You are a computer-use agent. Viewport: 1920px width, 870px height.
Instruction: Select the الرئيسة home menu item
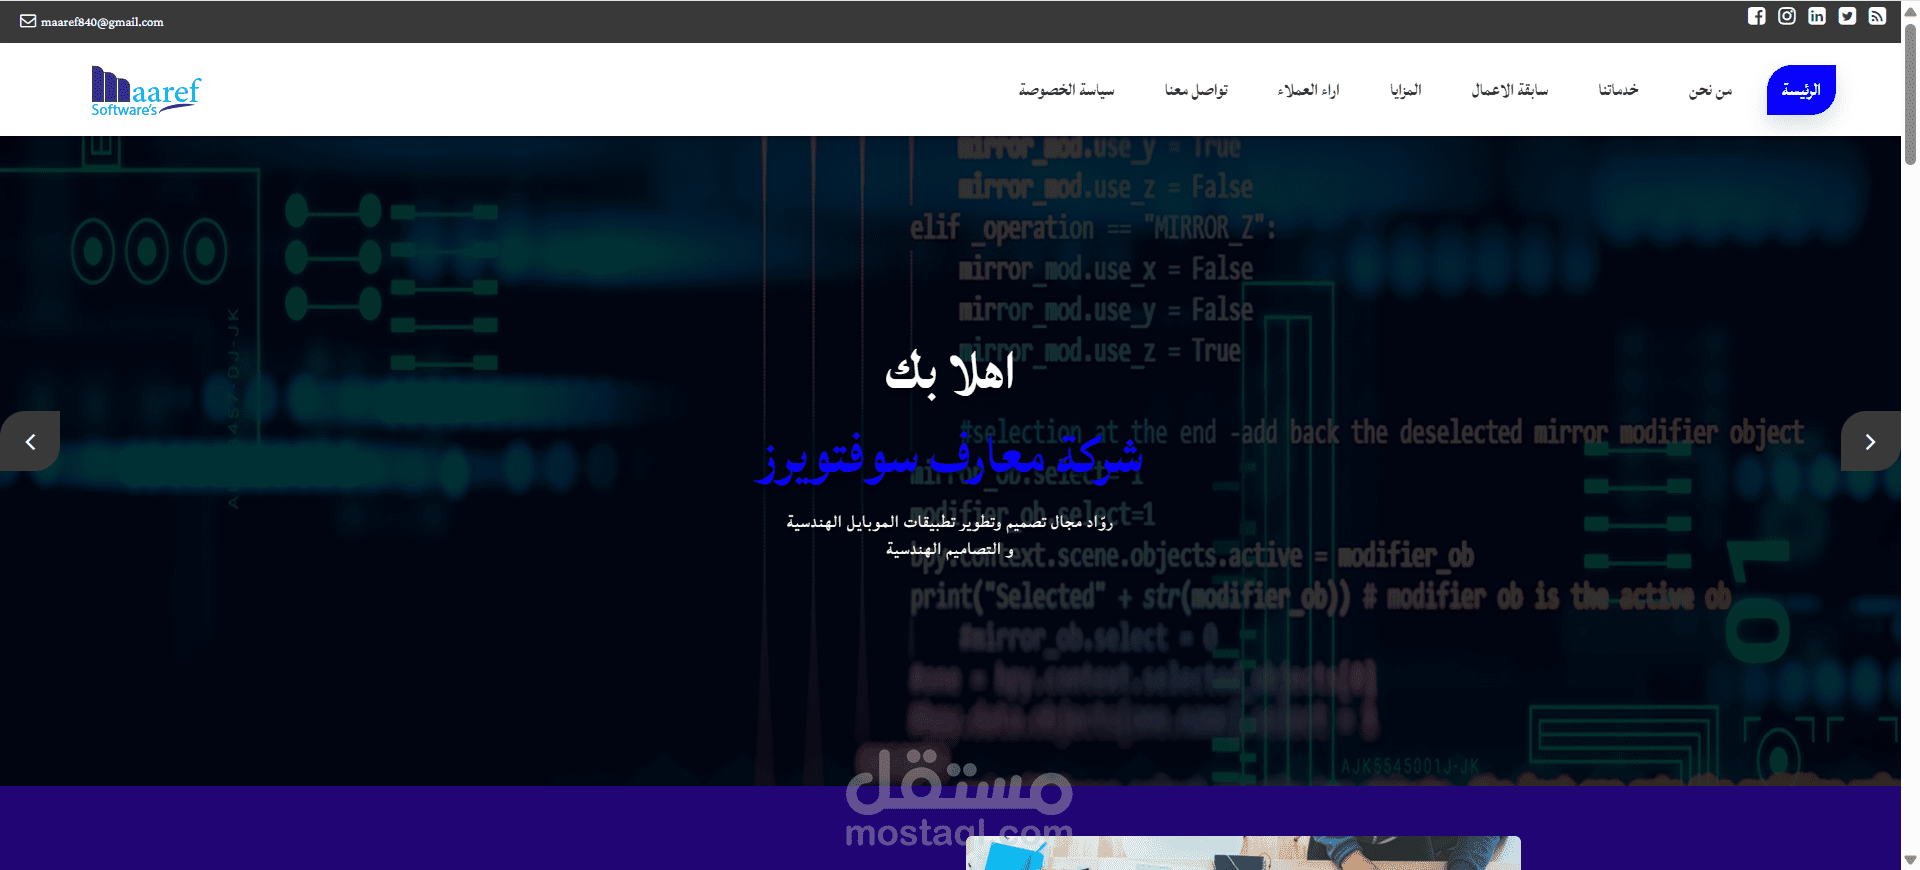click(x=1801, y=90)
